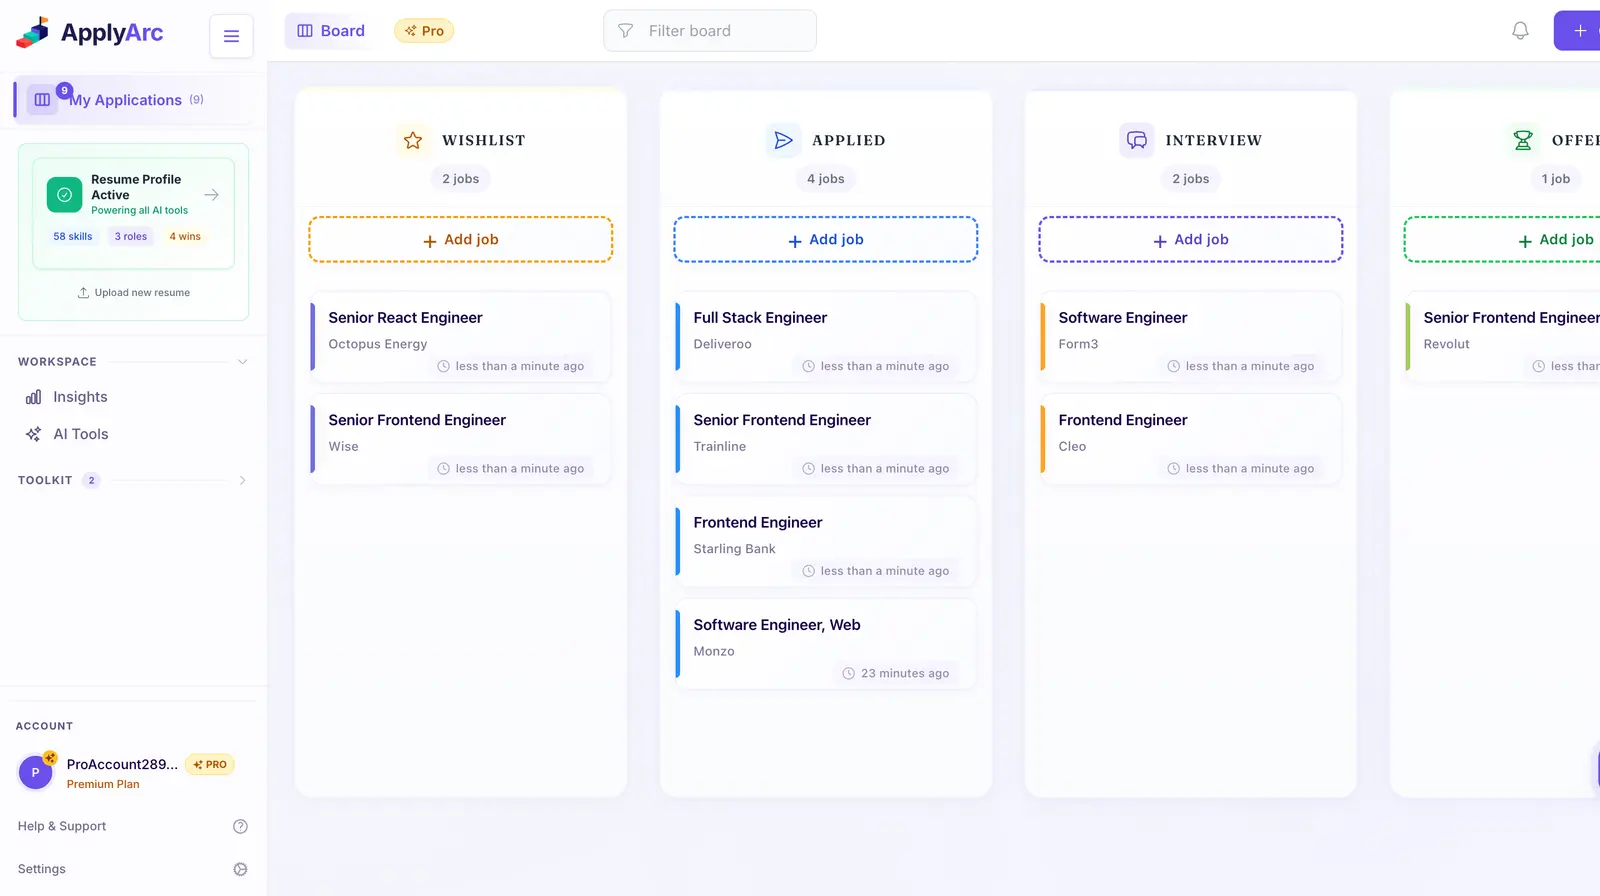Viewport: 1600px width, 896px height.
Task: Open My Applications in sidebar
Action: click(135, 100)
